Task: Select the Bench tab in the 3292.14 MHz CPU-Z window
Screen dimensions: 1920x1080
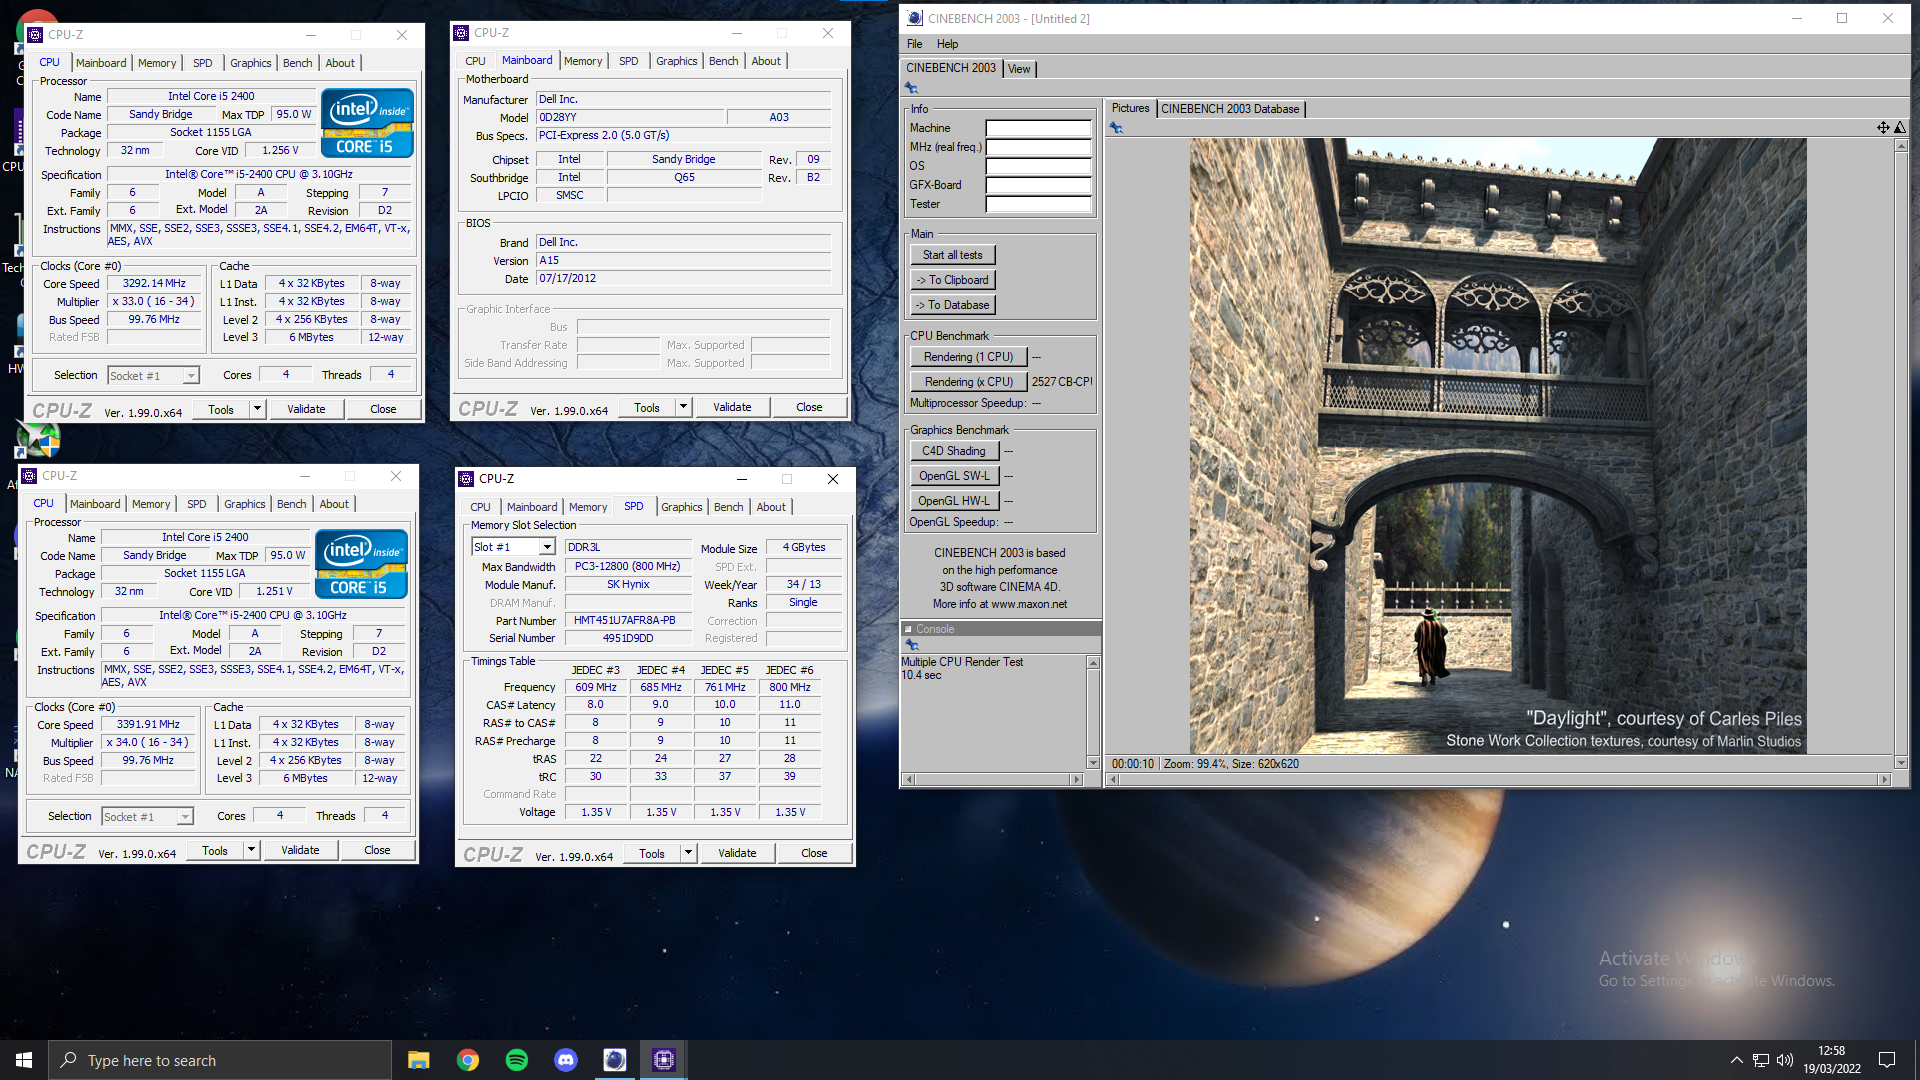Action: click(x=298, y=63)
